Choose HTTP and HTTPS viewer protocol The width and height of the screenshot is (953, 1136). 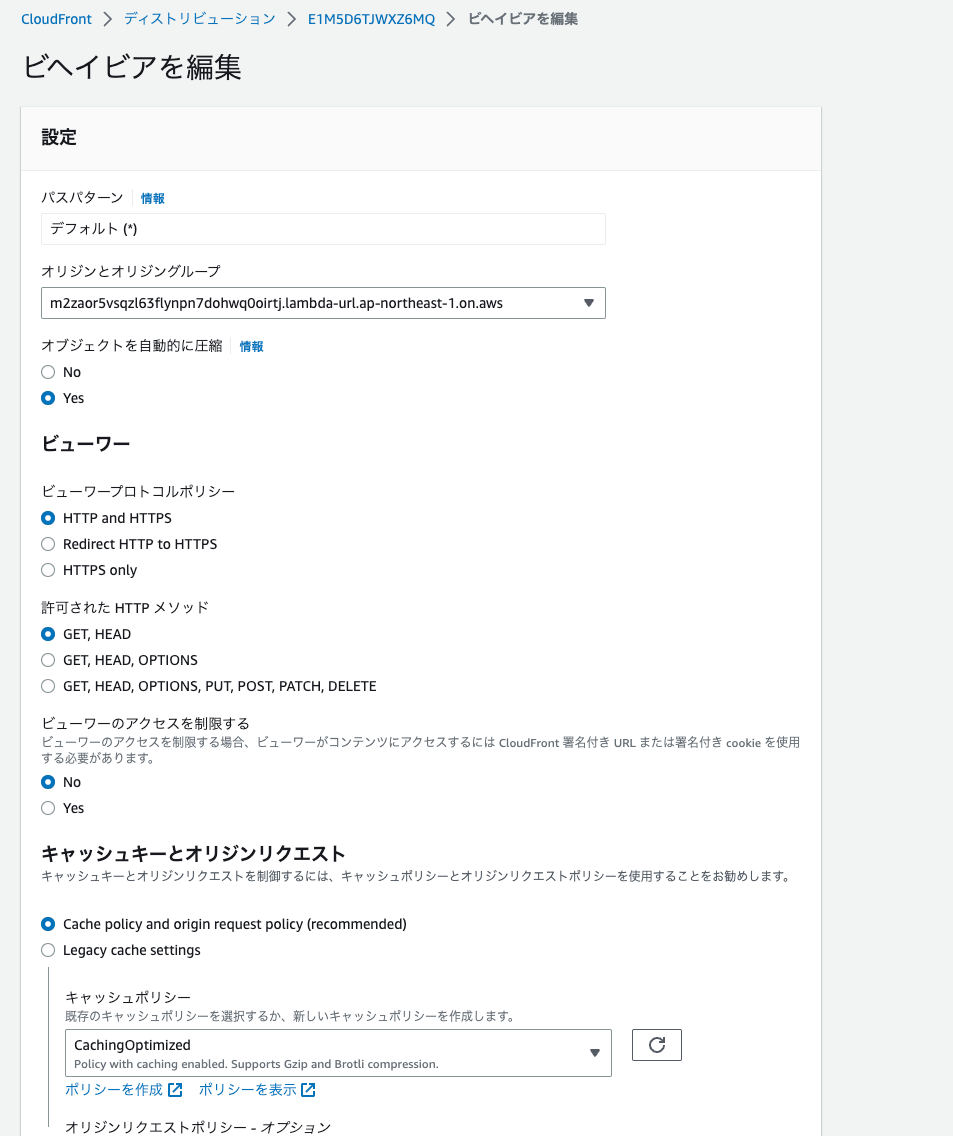(x=48, y=518)
